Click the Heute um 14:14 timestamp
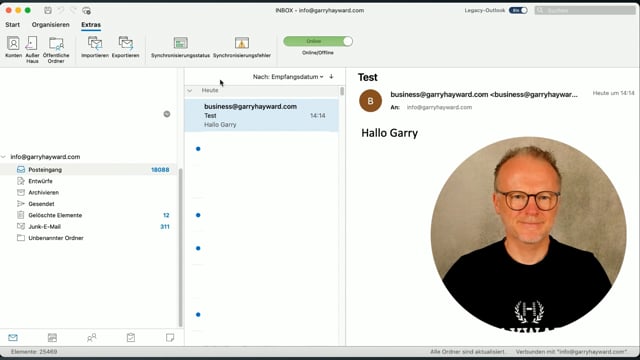 point(613,93)
